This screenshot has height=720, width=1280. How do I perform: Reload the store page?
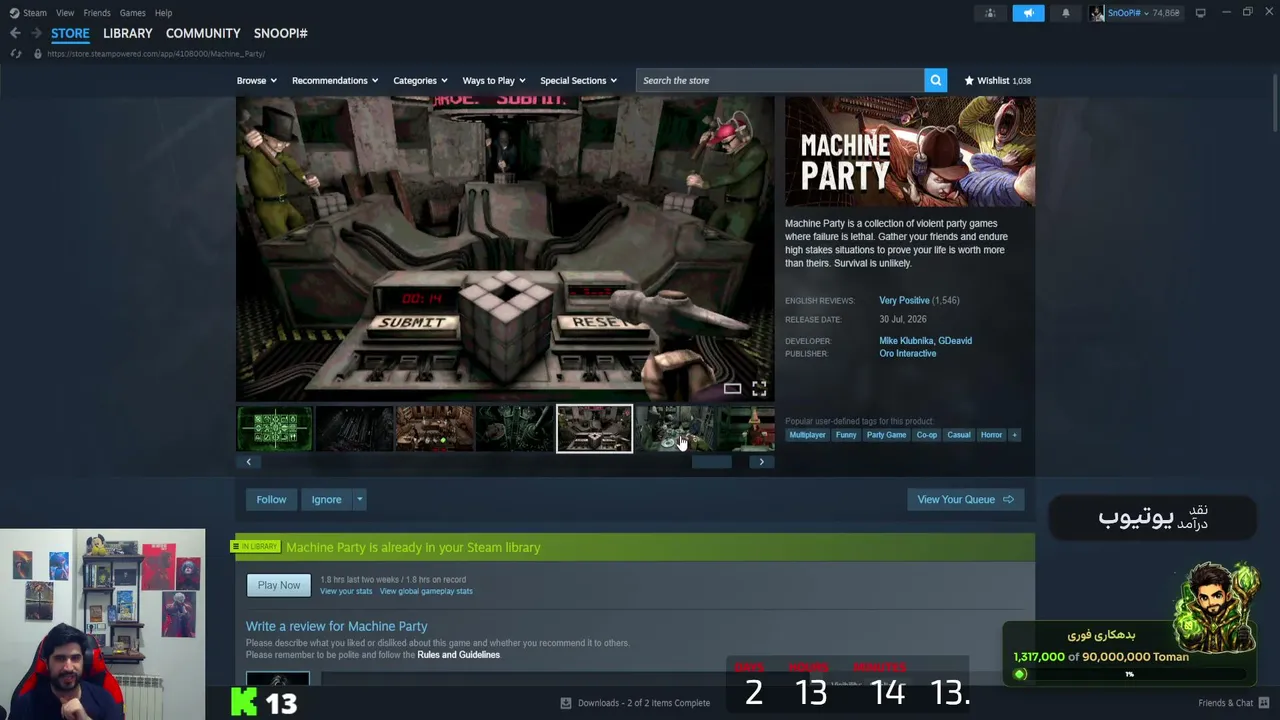click(x=16, y=53)
